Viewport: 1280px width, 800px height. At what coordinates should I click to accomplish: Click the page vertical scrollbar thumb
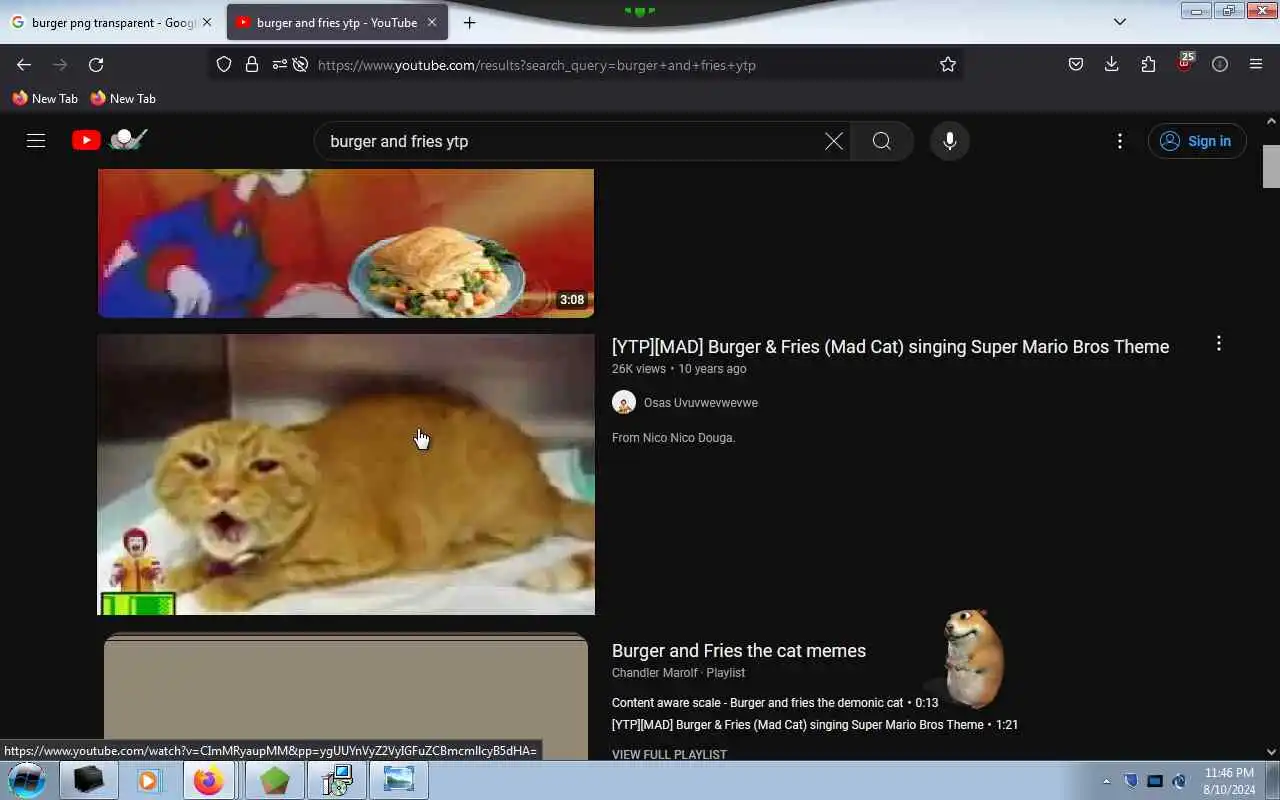(1271, 166)
